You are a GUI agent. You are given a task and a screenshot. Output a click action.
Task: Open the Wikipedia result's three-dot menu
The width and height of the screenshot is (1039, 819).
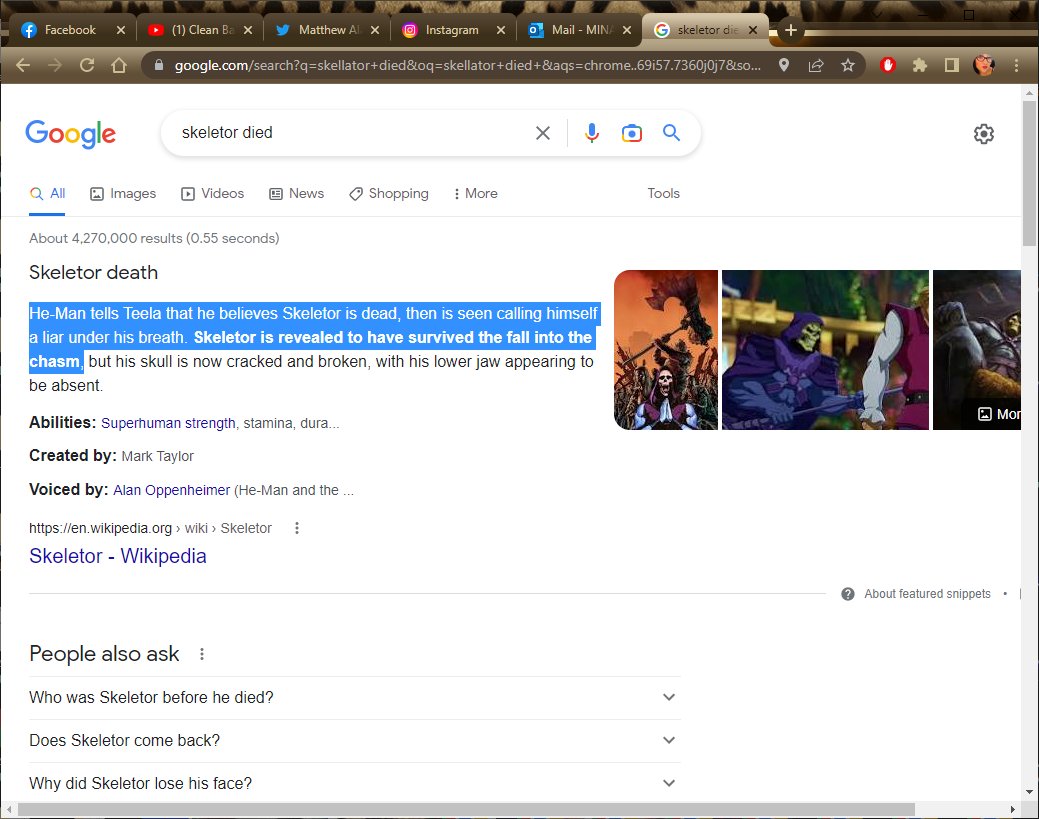click(x=297, y=528)
